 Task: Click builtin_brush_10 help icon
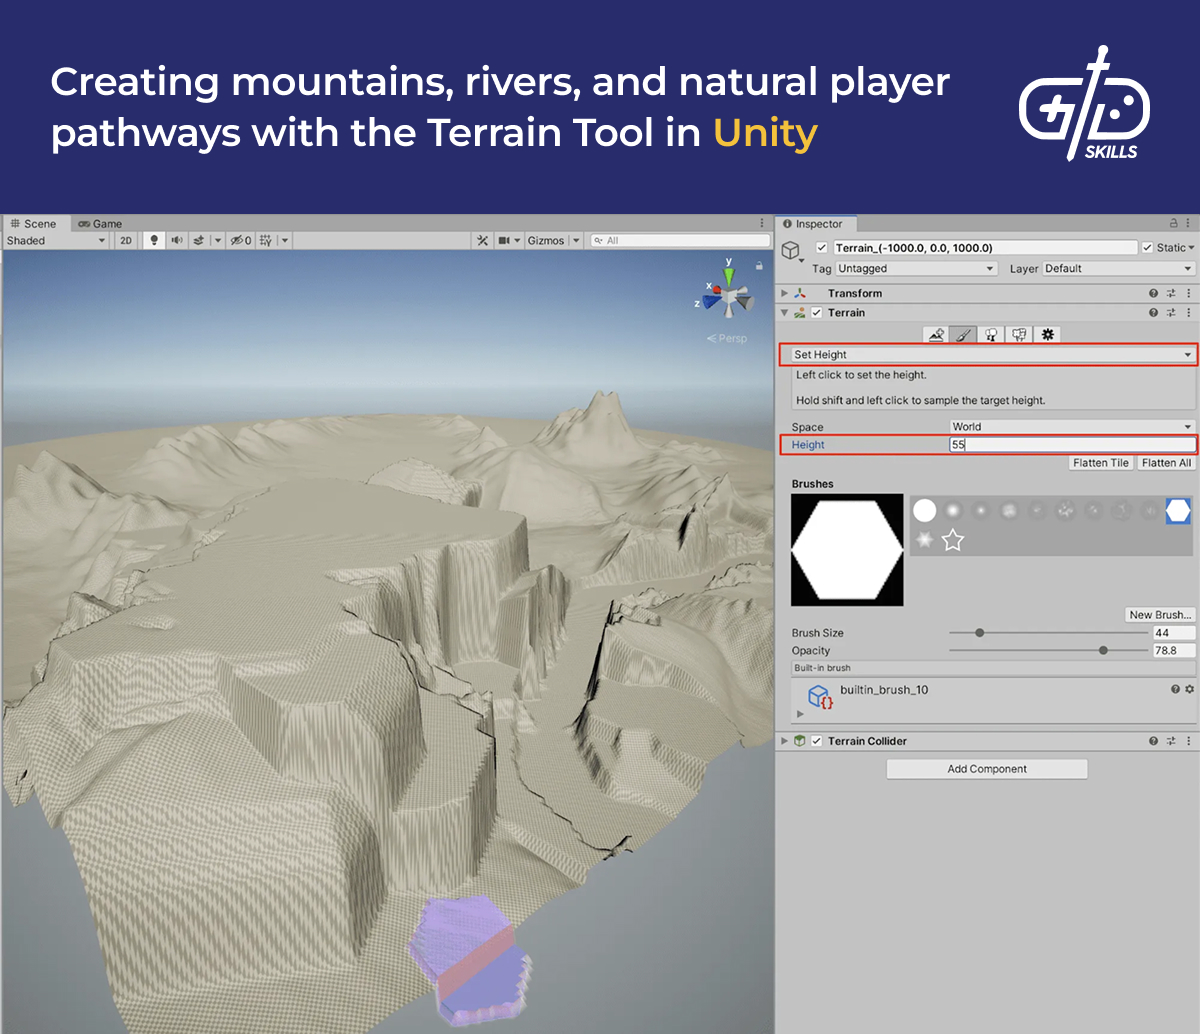pyautogui.click(x=1175, y=690)
